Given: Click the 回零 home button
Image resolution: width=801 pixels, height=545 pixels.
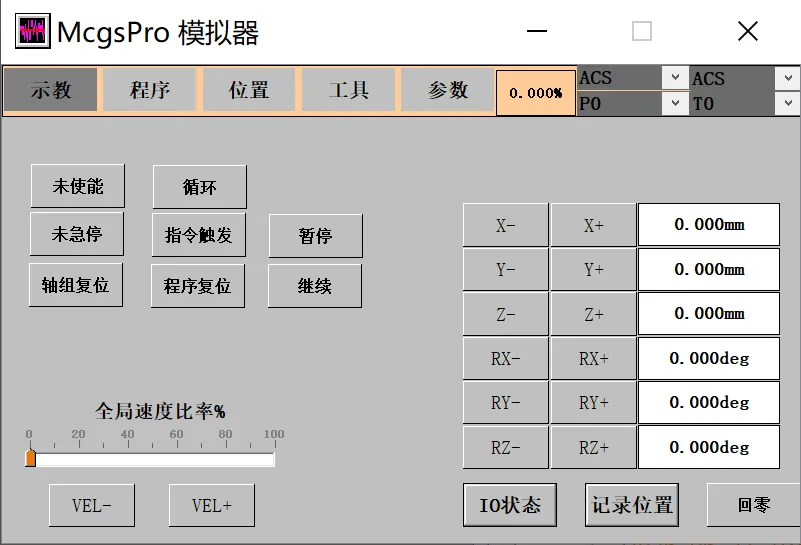Looking at the screenshot, I should point(753,505).
